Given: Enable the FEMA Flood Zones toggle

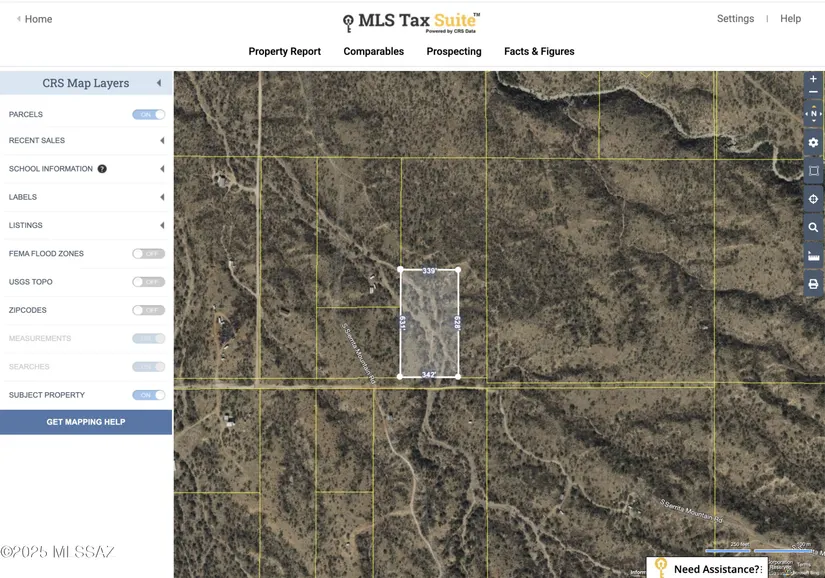Looking at the screenshot, I should [148, 254].
